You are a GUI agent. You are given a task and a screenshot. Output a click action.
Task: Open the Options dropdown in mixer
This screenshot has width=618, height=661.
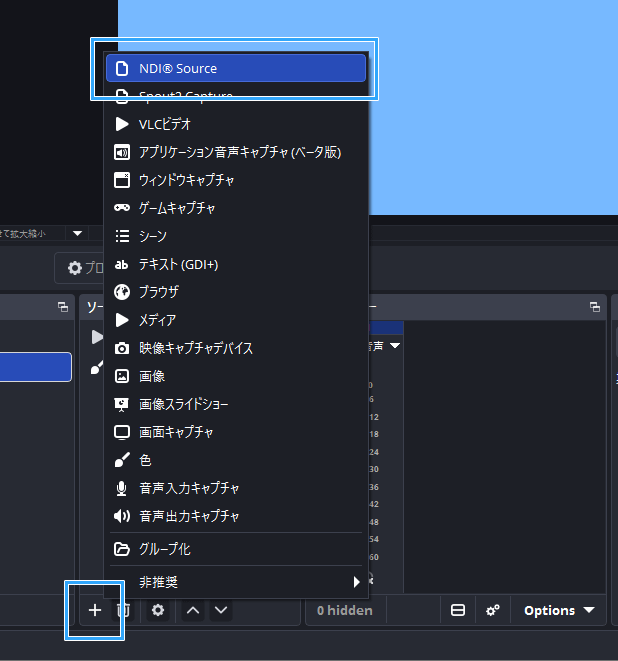pos(558,610)
